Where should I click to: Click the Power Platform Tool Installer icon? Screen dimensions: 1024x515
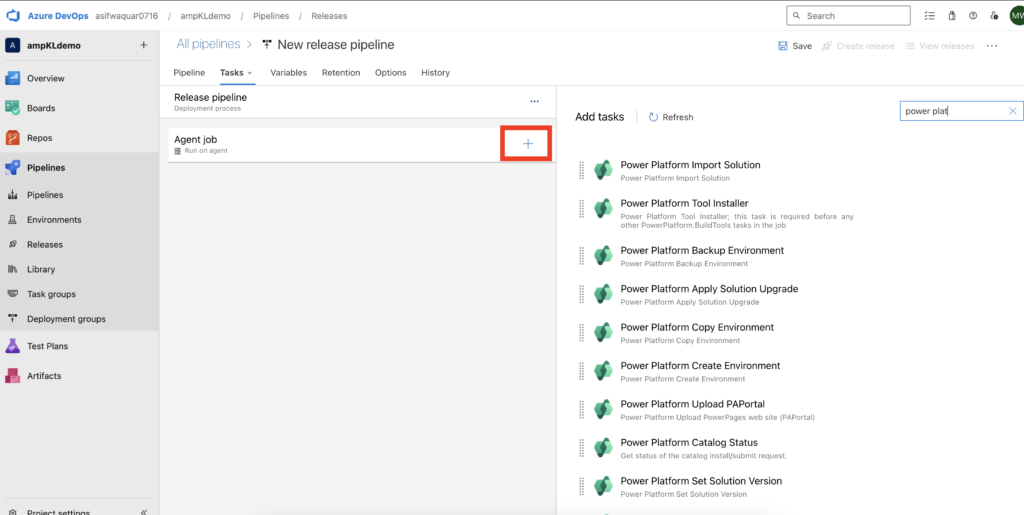pyautogui.click(x=603, y=209)
